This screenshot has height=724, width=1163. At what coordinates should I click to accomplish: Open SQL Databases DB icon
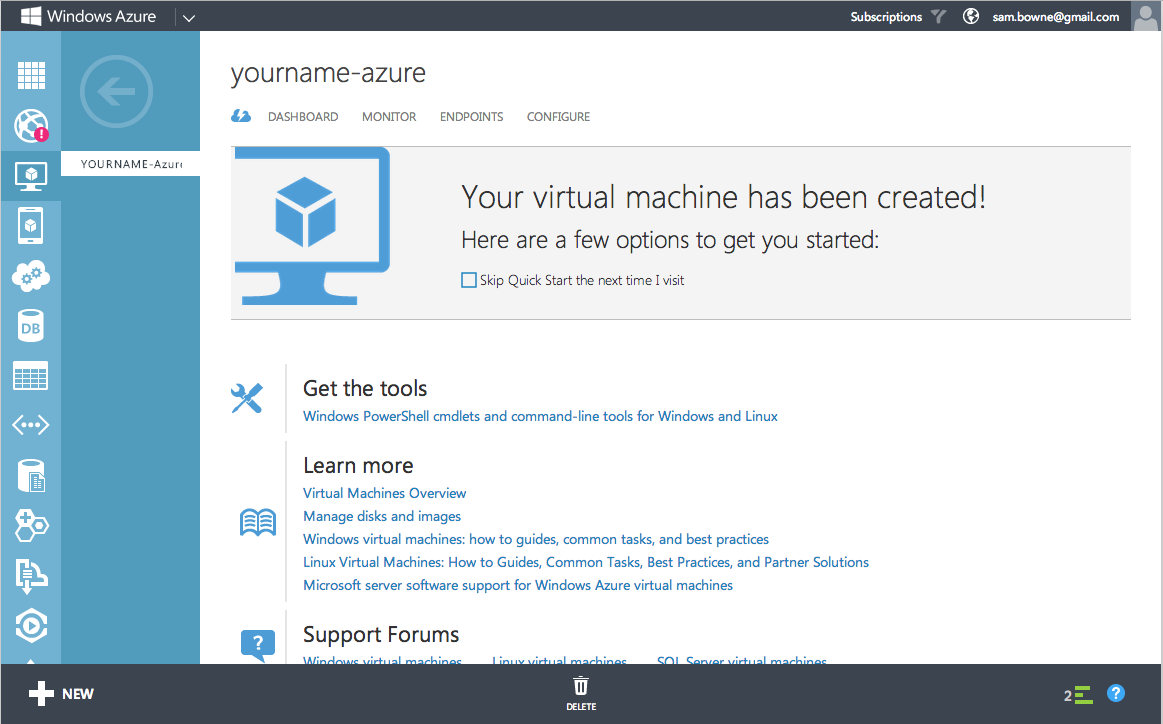click(x=30, y=326)
